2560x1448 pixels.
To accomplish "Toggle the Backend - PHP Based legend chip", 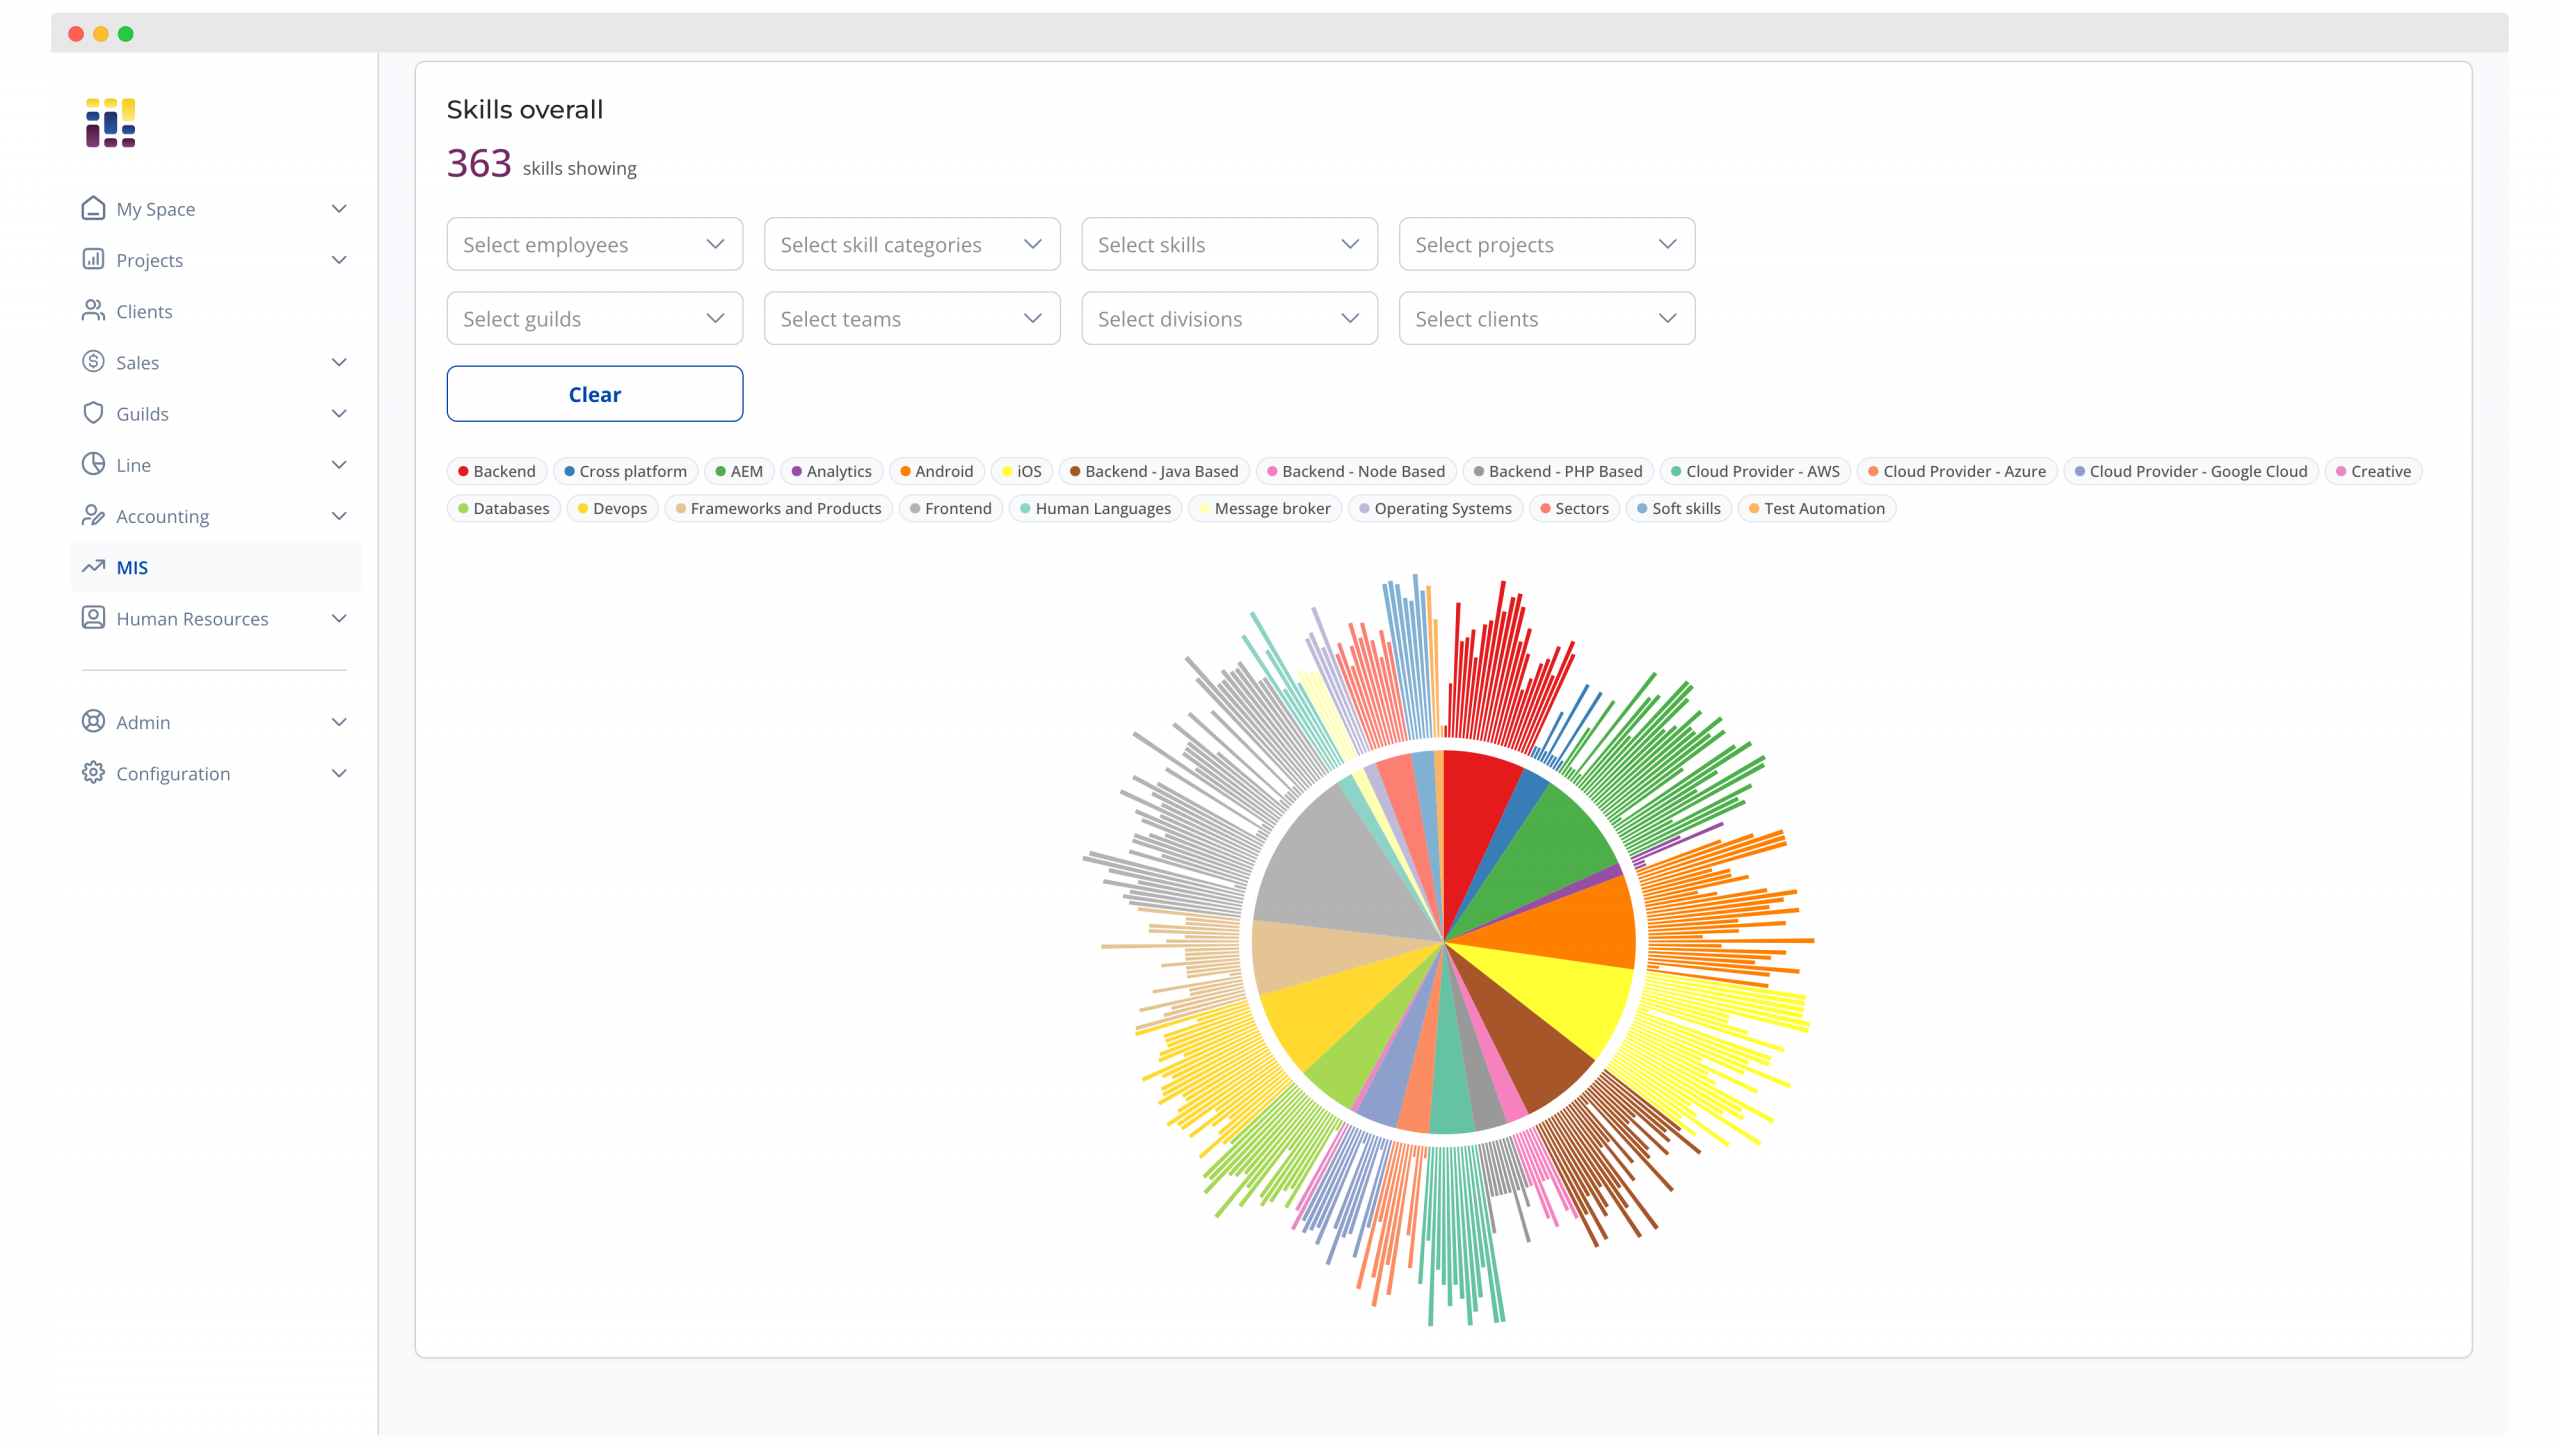I will point(1558,471).
